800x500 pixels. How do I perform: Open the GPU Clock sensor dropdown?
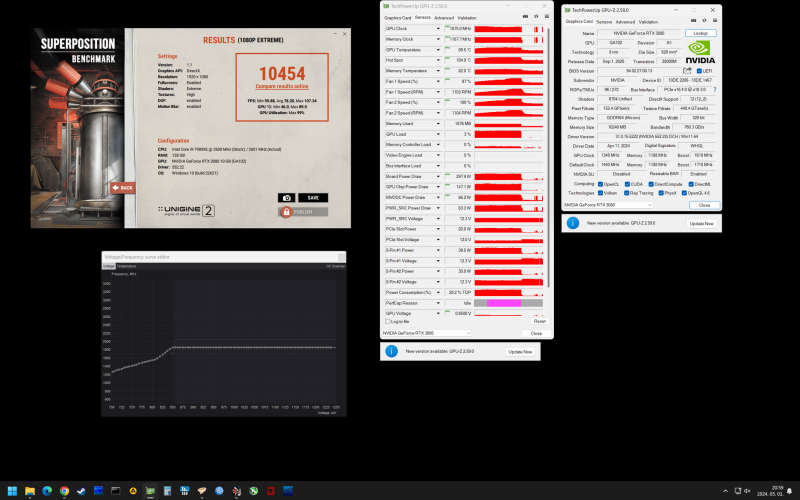(438, 29)
